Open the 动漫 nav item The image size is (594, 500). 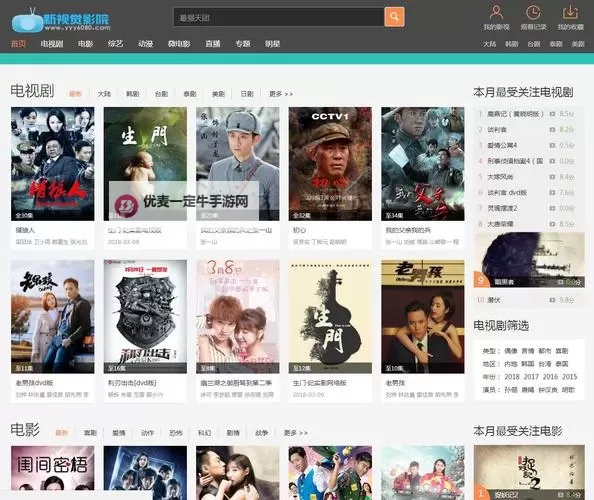(145, 44)
